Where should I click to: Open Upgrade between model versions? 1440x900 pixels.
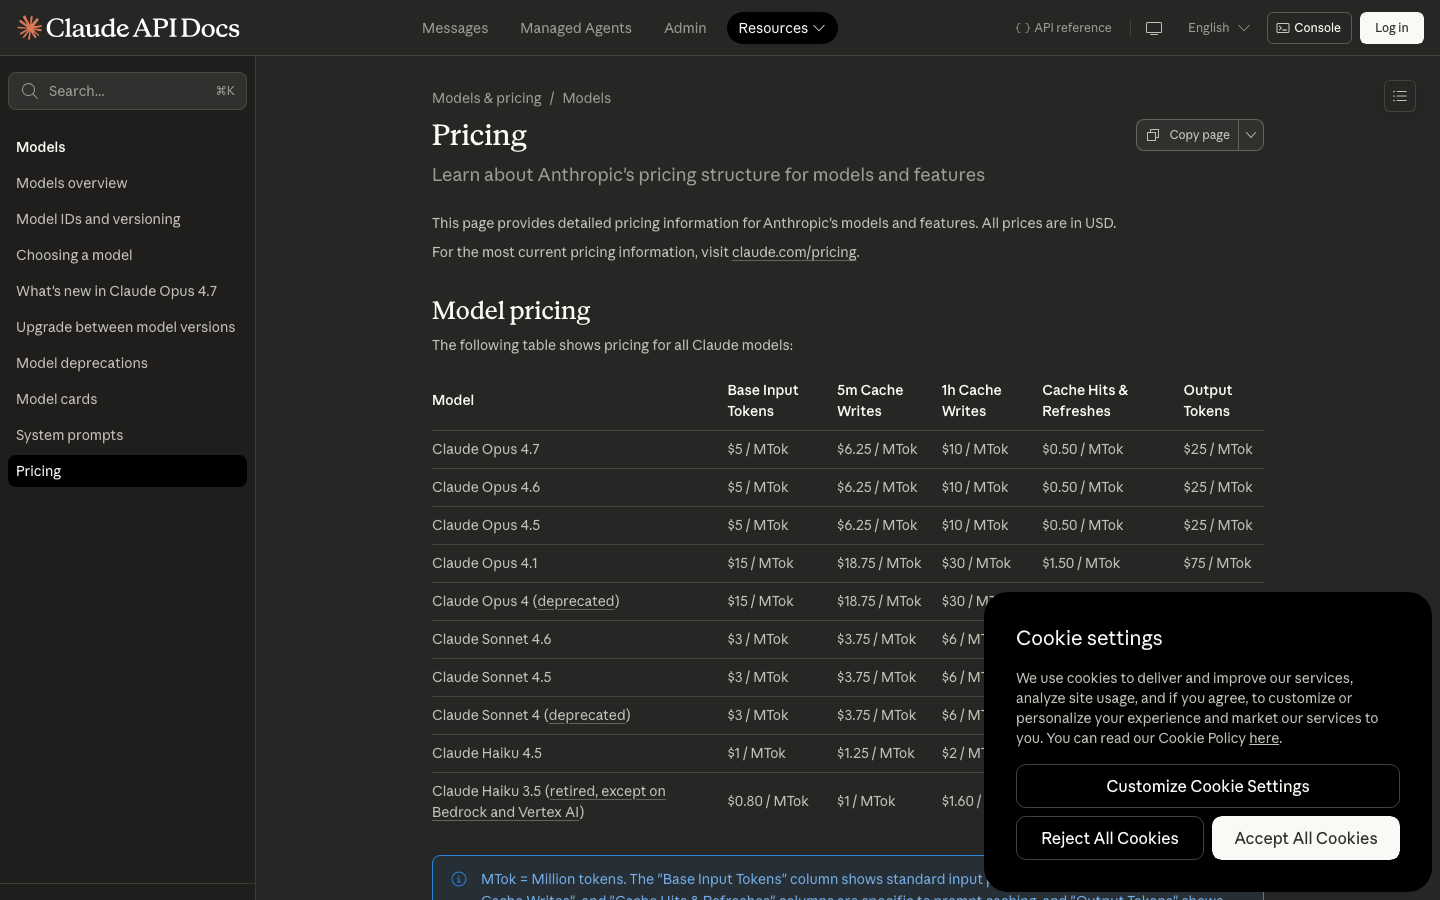(126, 327)
